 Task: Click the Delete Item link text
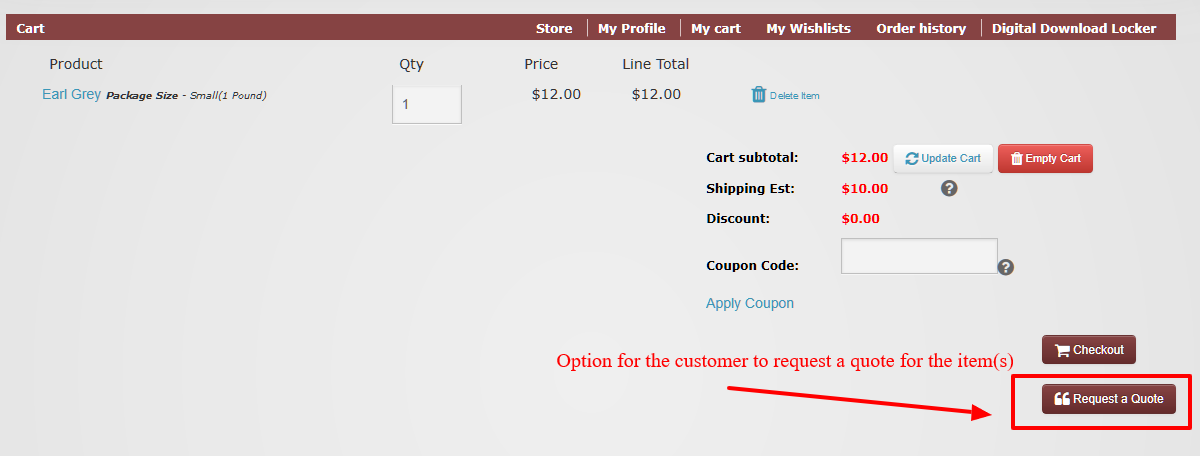(x=795, y=96)
